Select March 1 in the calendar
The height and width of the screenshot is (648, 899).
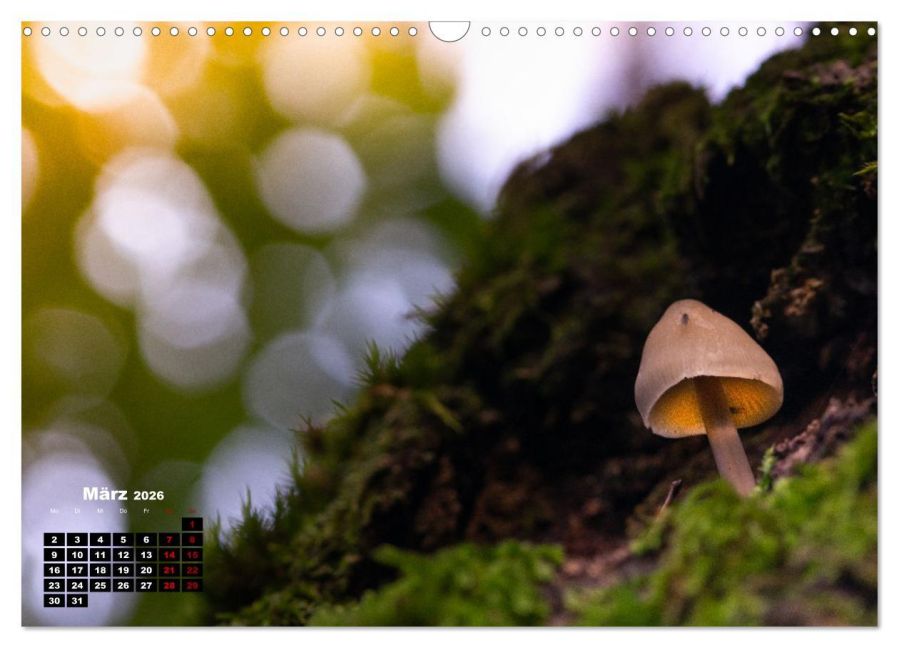pyautogui.click(x=192, y=524)
